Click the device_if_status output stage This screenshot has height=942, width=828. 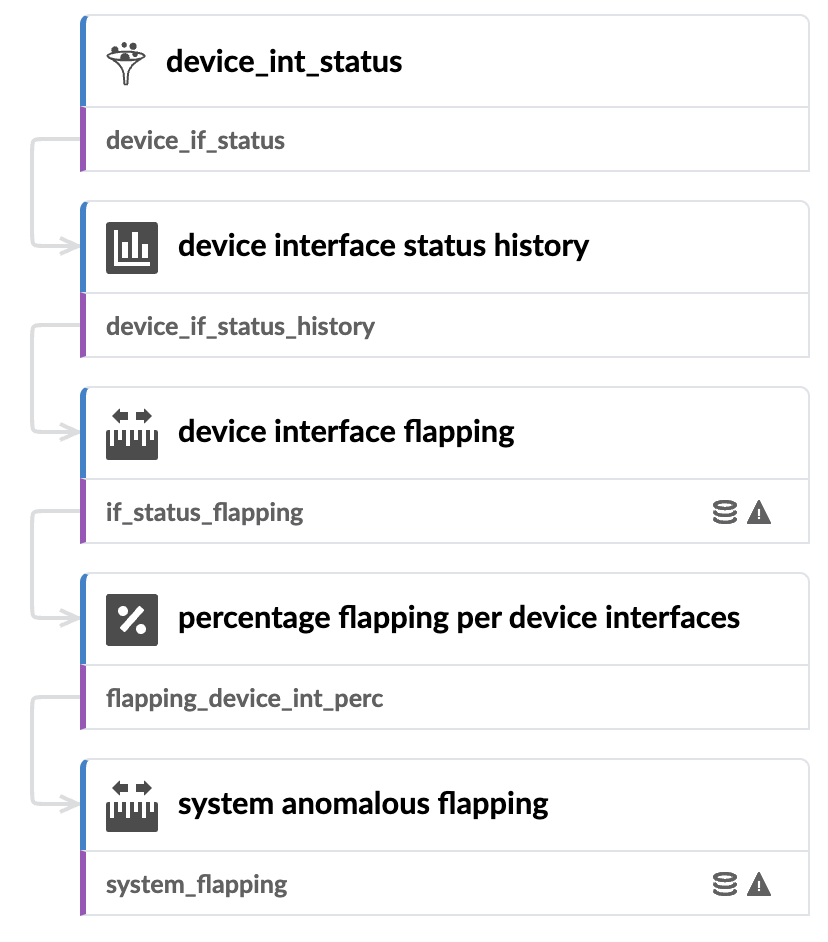(196, 140)
